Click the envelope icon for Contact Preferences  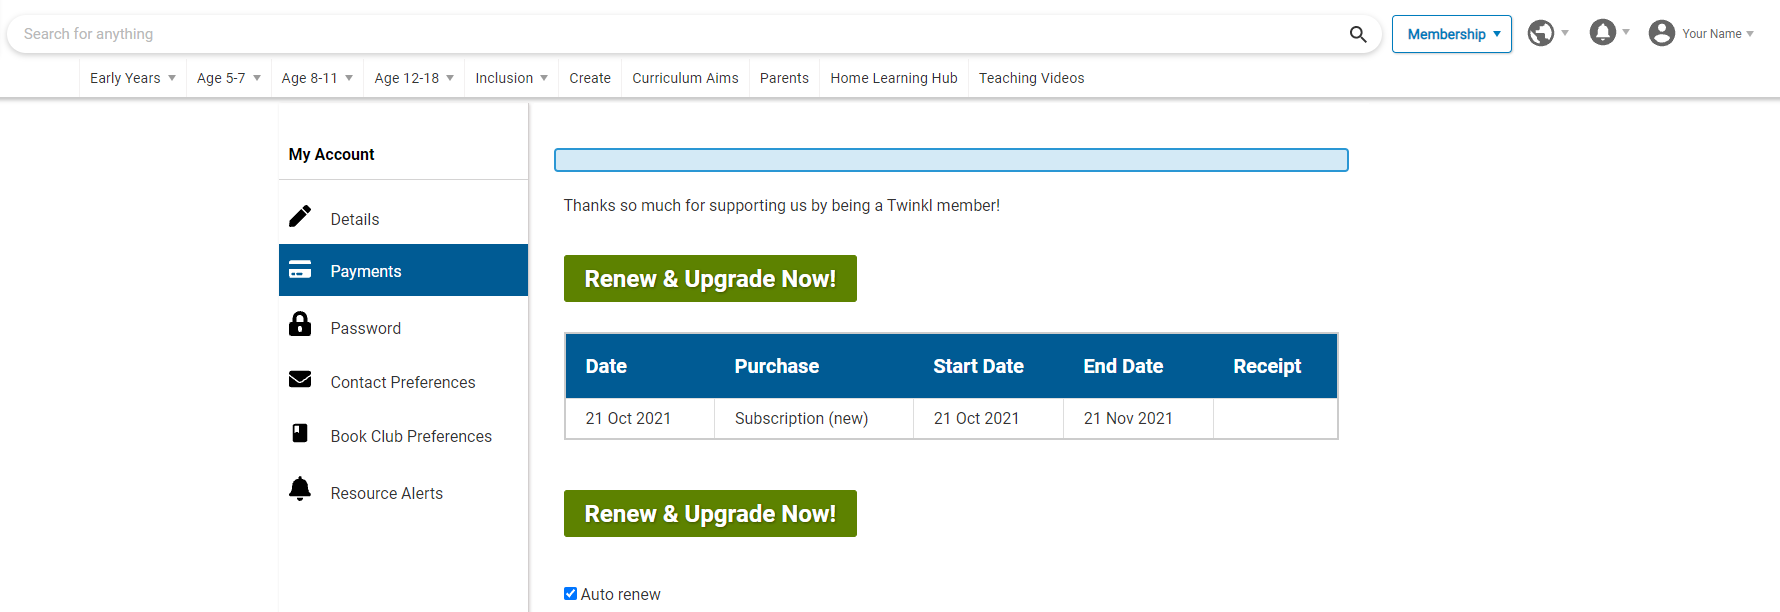click(x=300, y=379)
